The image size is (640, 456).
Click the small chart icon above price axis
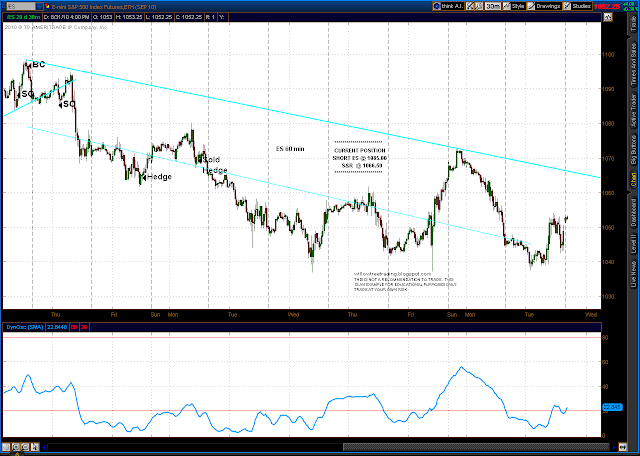click(608, 17)
